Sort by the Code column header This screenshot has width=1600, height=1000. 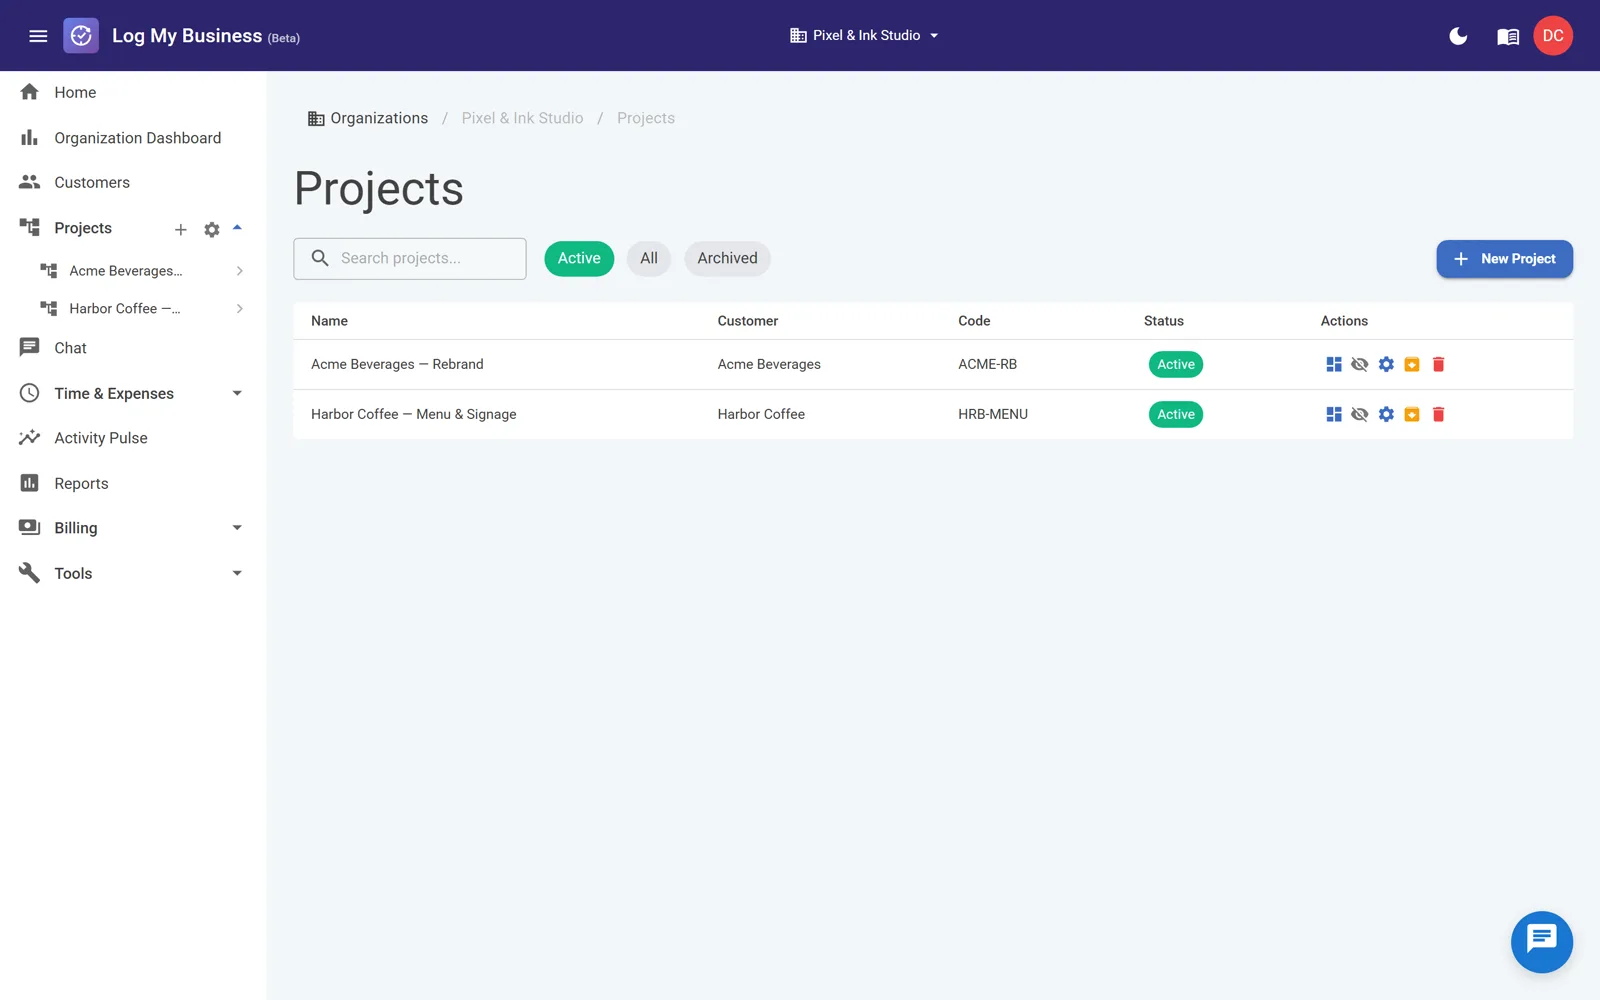(x=974, y=321)
